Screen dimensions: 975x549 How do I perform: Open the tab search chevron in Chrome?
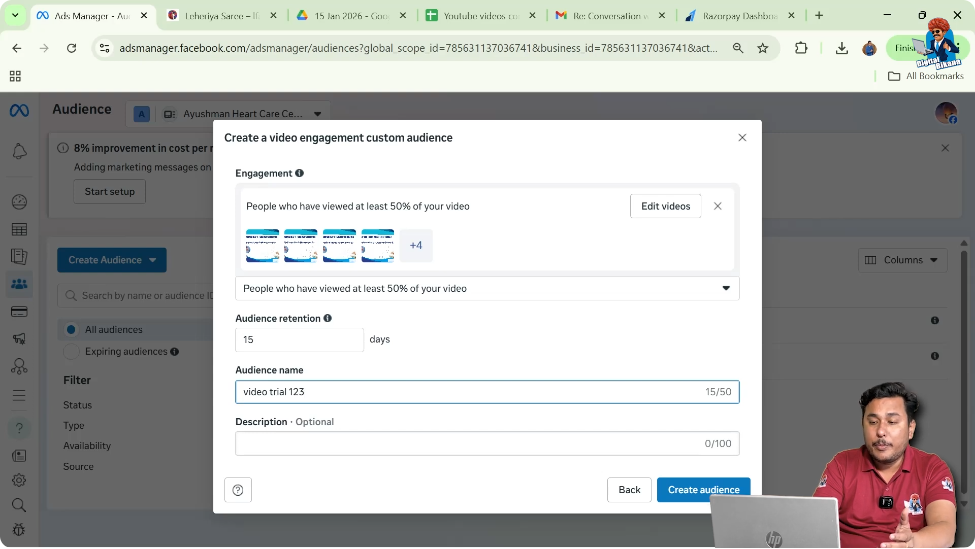point(15,16)
